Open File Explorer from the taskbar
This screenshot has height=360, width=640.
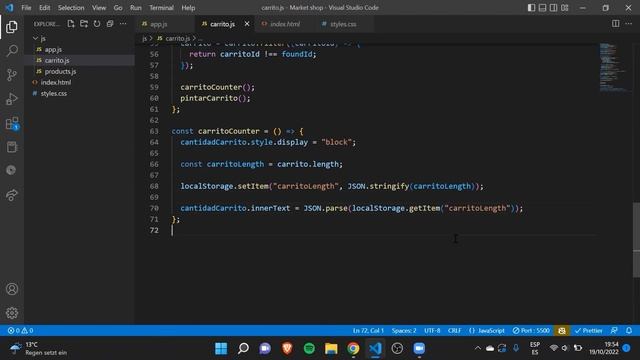tap(331, 349)
